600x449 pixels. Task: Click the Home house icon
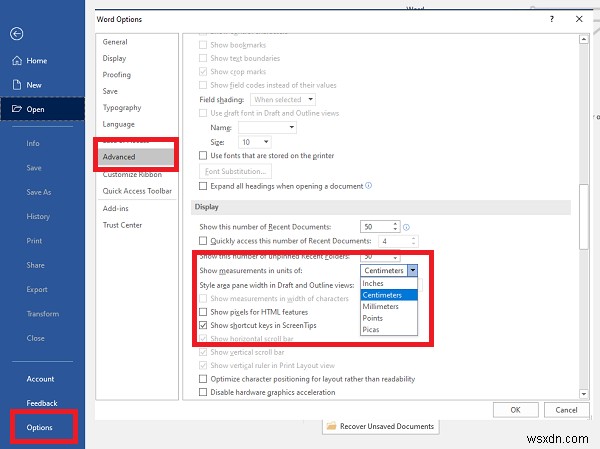(17, 60)
